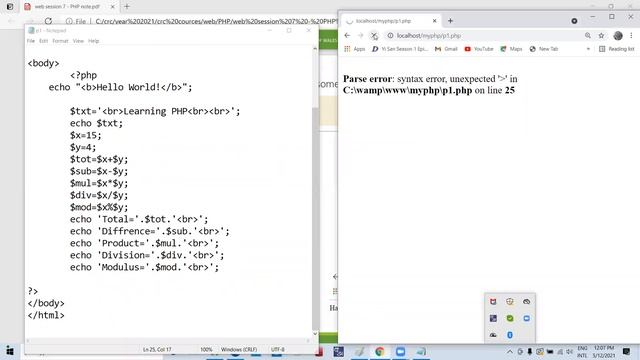The image size is (640, 360).
Task: Open Notepad View menu
Action: (x=78, y=41)
